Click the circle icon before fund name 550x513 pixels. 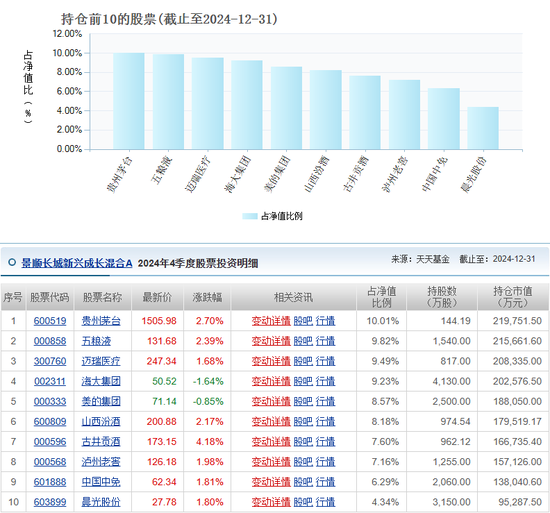point(12,262)
